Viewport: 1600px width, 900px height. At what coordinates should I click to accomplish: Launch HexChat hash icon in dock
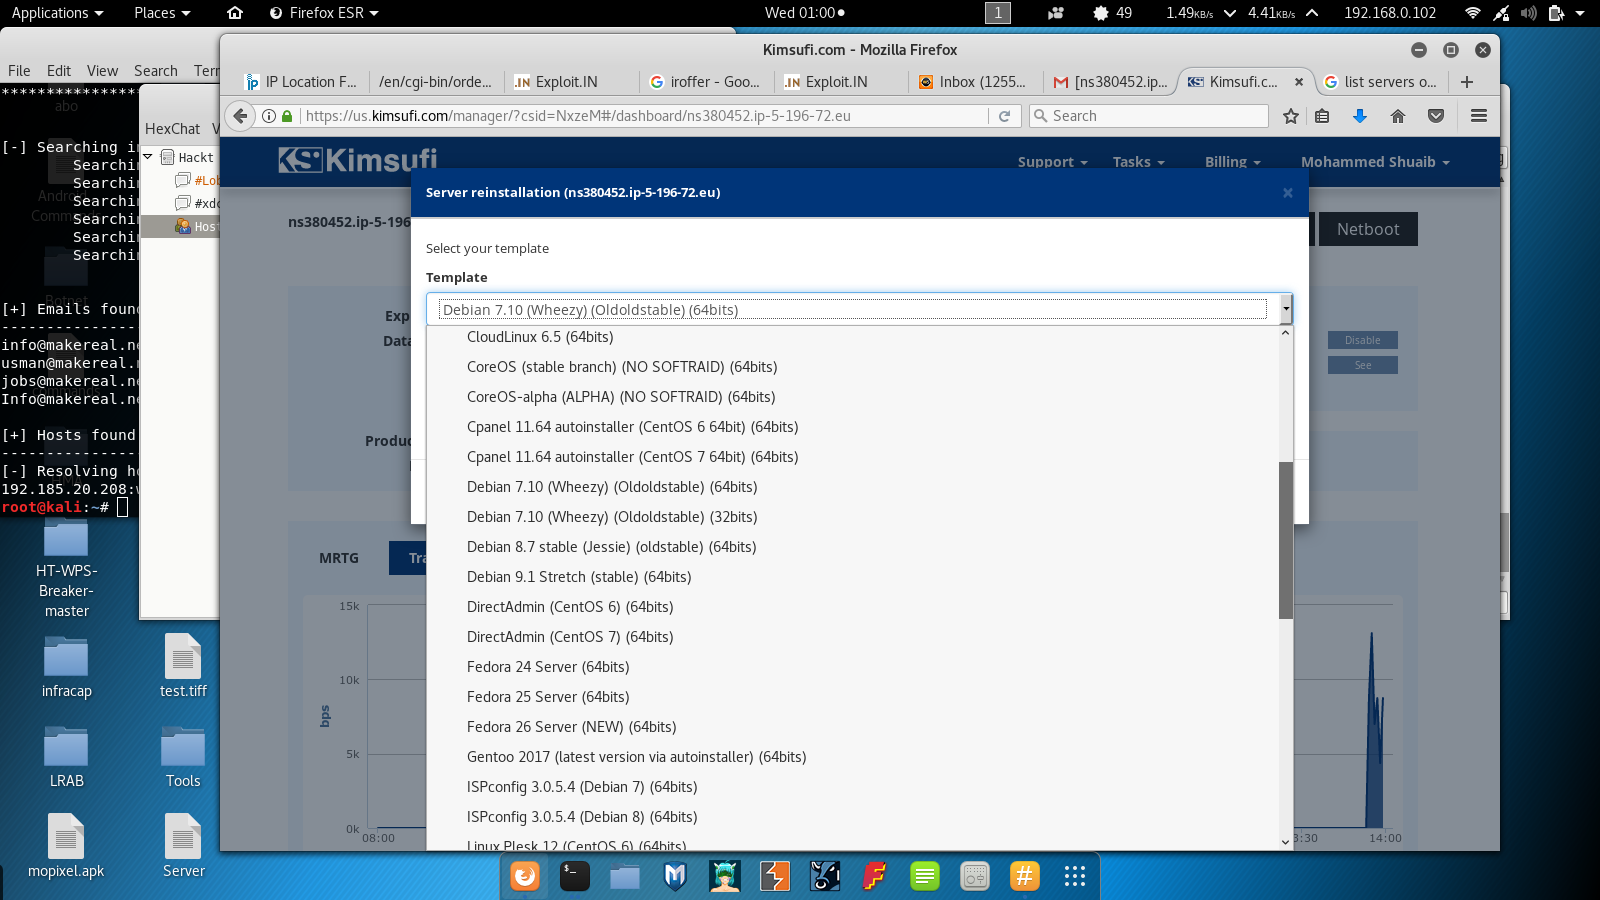tap(1025, 876)
